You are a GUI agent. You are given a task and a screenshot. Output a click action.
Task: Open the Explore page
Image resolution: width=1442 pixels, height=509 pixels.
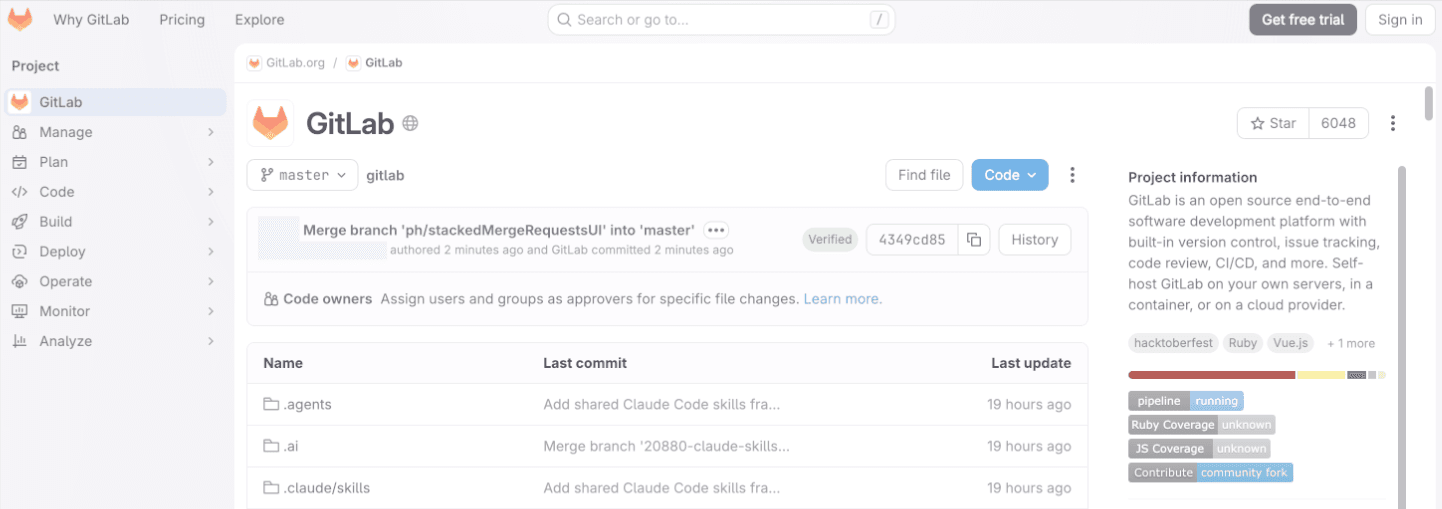(260, 20)
